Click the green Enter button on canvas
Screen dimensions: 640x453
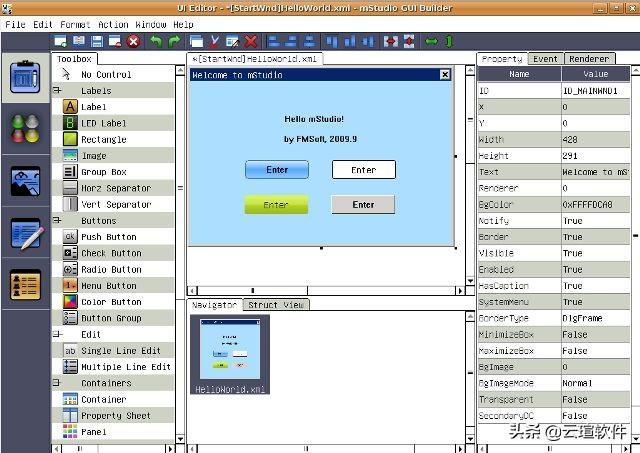click(x=277, y=205)
